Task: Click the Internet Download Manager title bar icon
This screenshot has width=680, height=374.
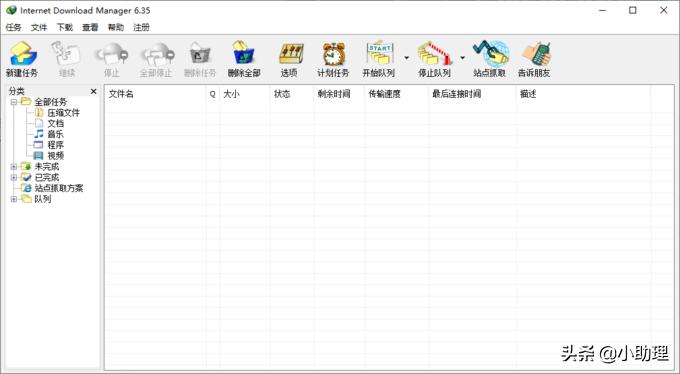Action: click(11, 10)
